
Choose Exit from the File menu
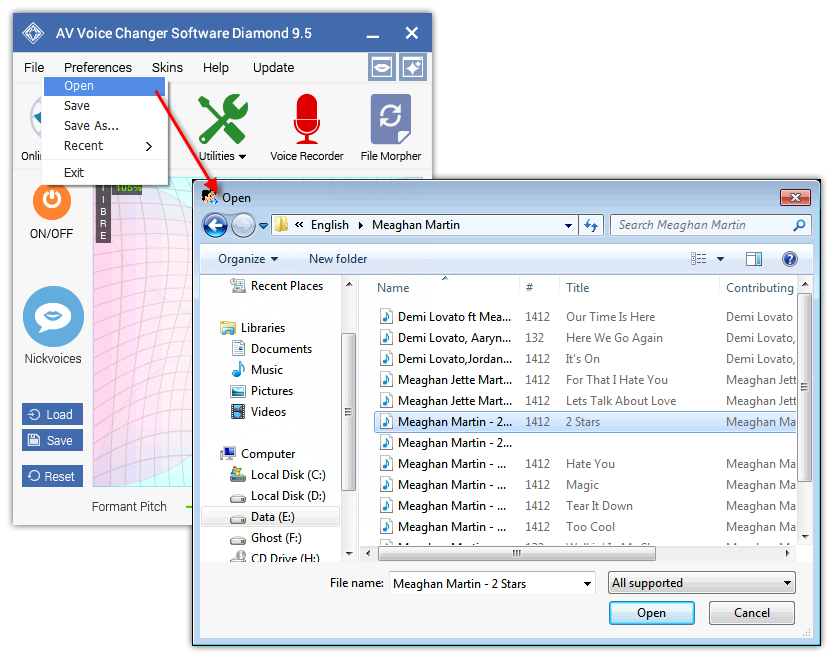tap(104, 173)
